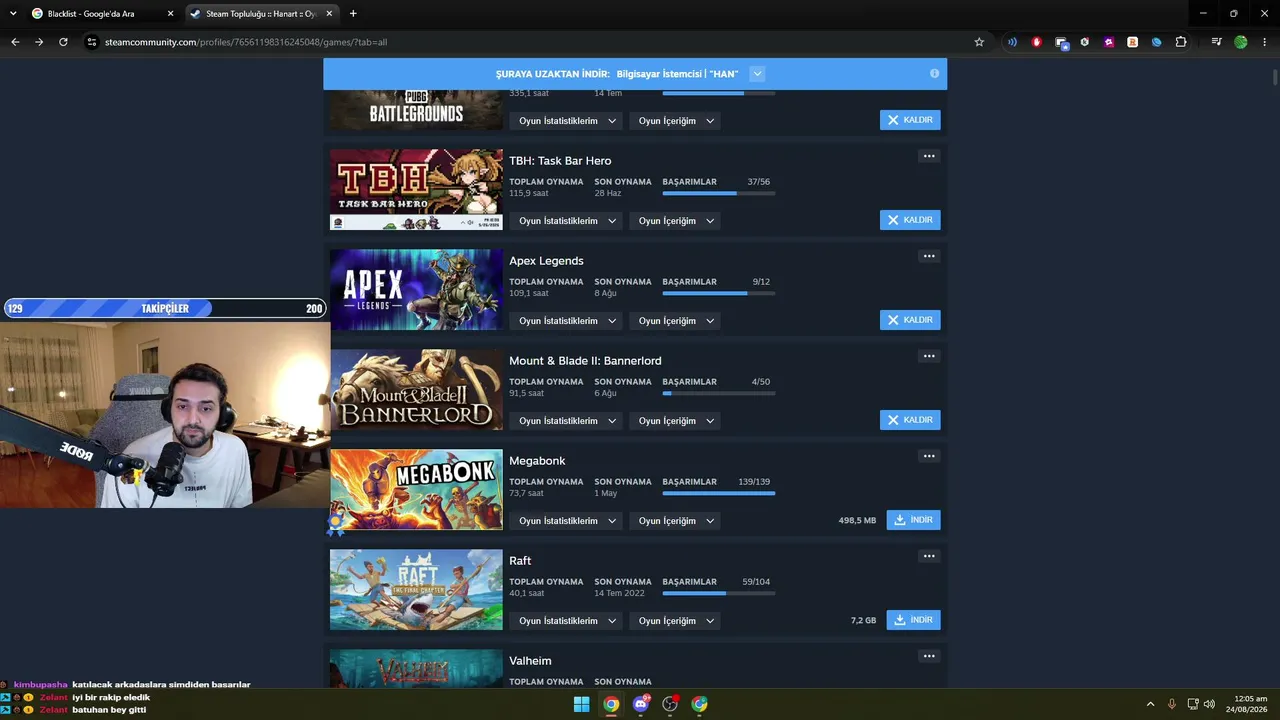Viewport: 1280px width, 720px height.
Task: Open more options for Mount & Blade II
Action: [929, 356]
